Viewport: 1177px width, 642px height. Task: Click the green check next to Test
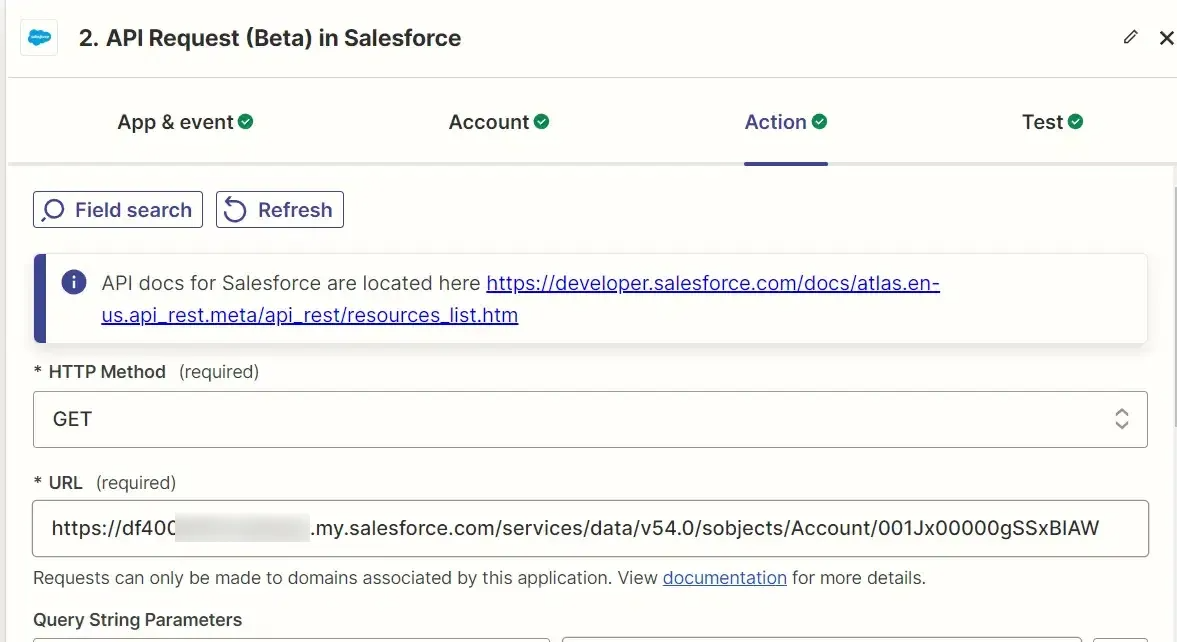pos(1075,122)
